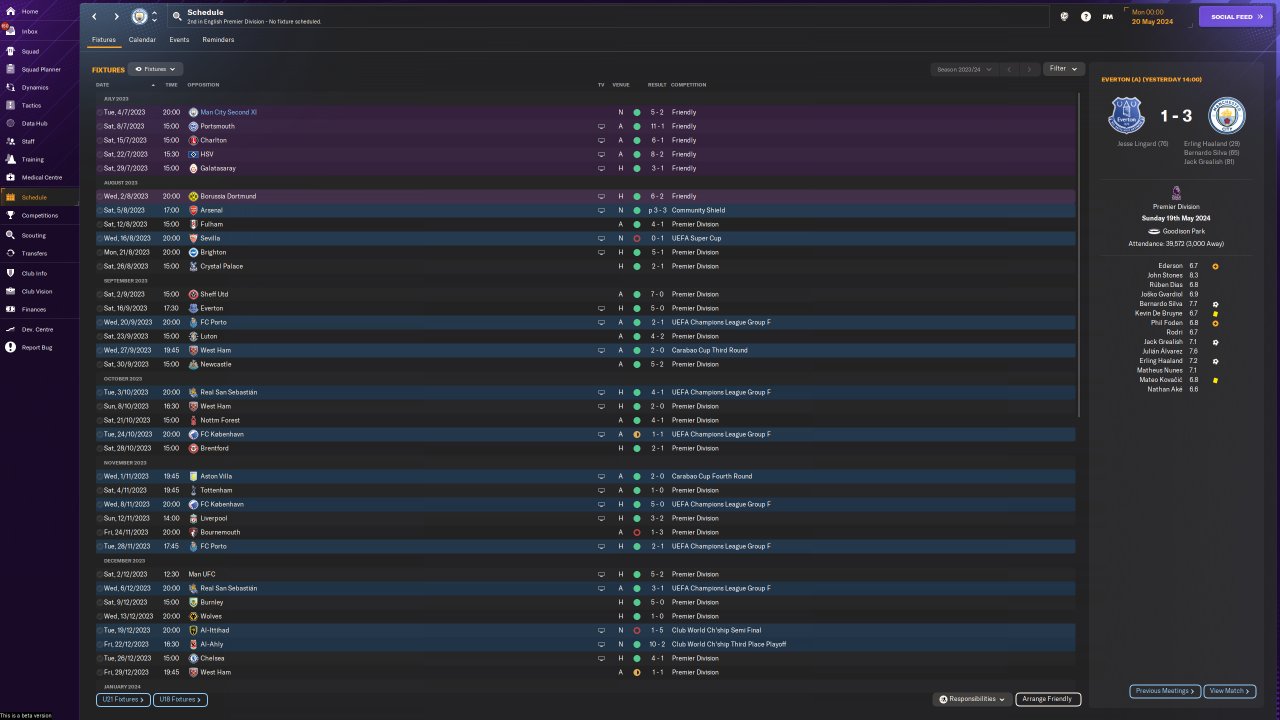
Task: Open U18 Fixtures
Action: [181, 699]
